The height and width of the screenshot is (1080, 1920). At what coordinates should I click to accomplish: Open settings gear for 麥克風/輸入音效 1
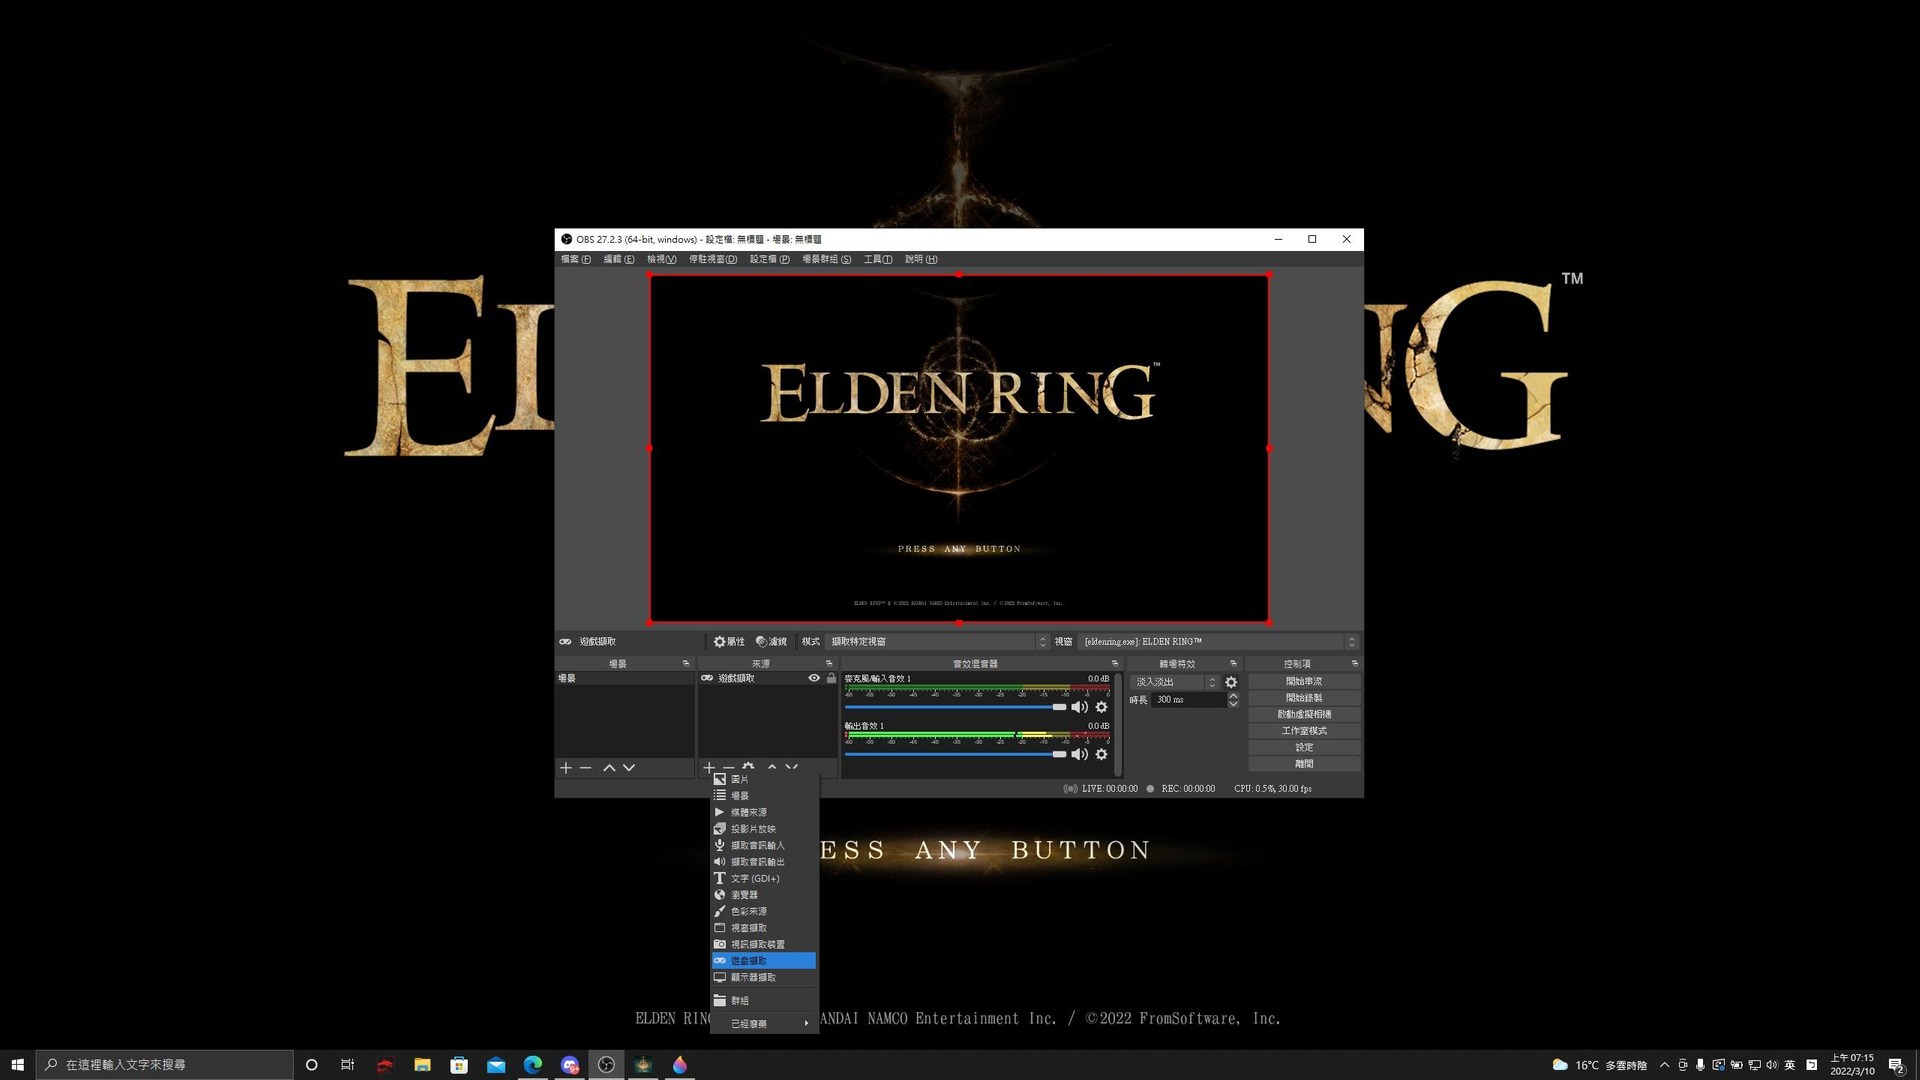1101,707
